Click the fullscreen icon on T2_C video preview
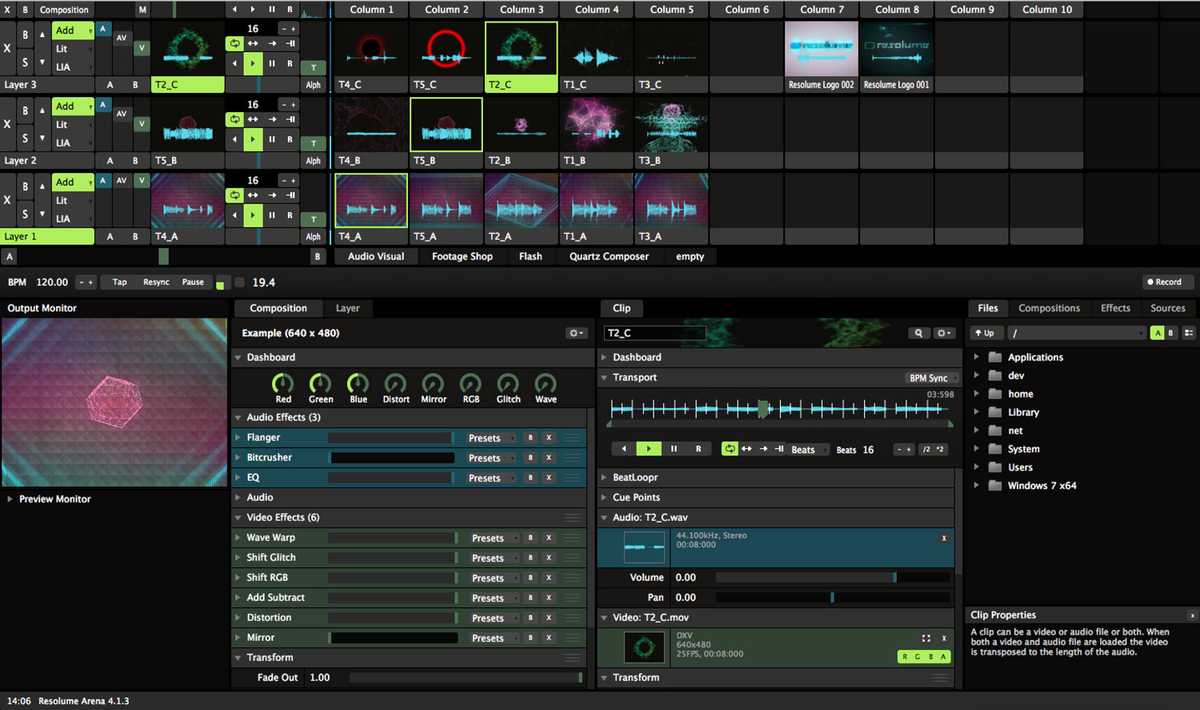Viewport: 1200px width, 710px height. point(924,637)
